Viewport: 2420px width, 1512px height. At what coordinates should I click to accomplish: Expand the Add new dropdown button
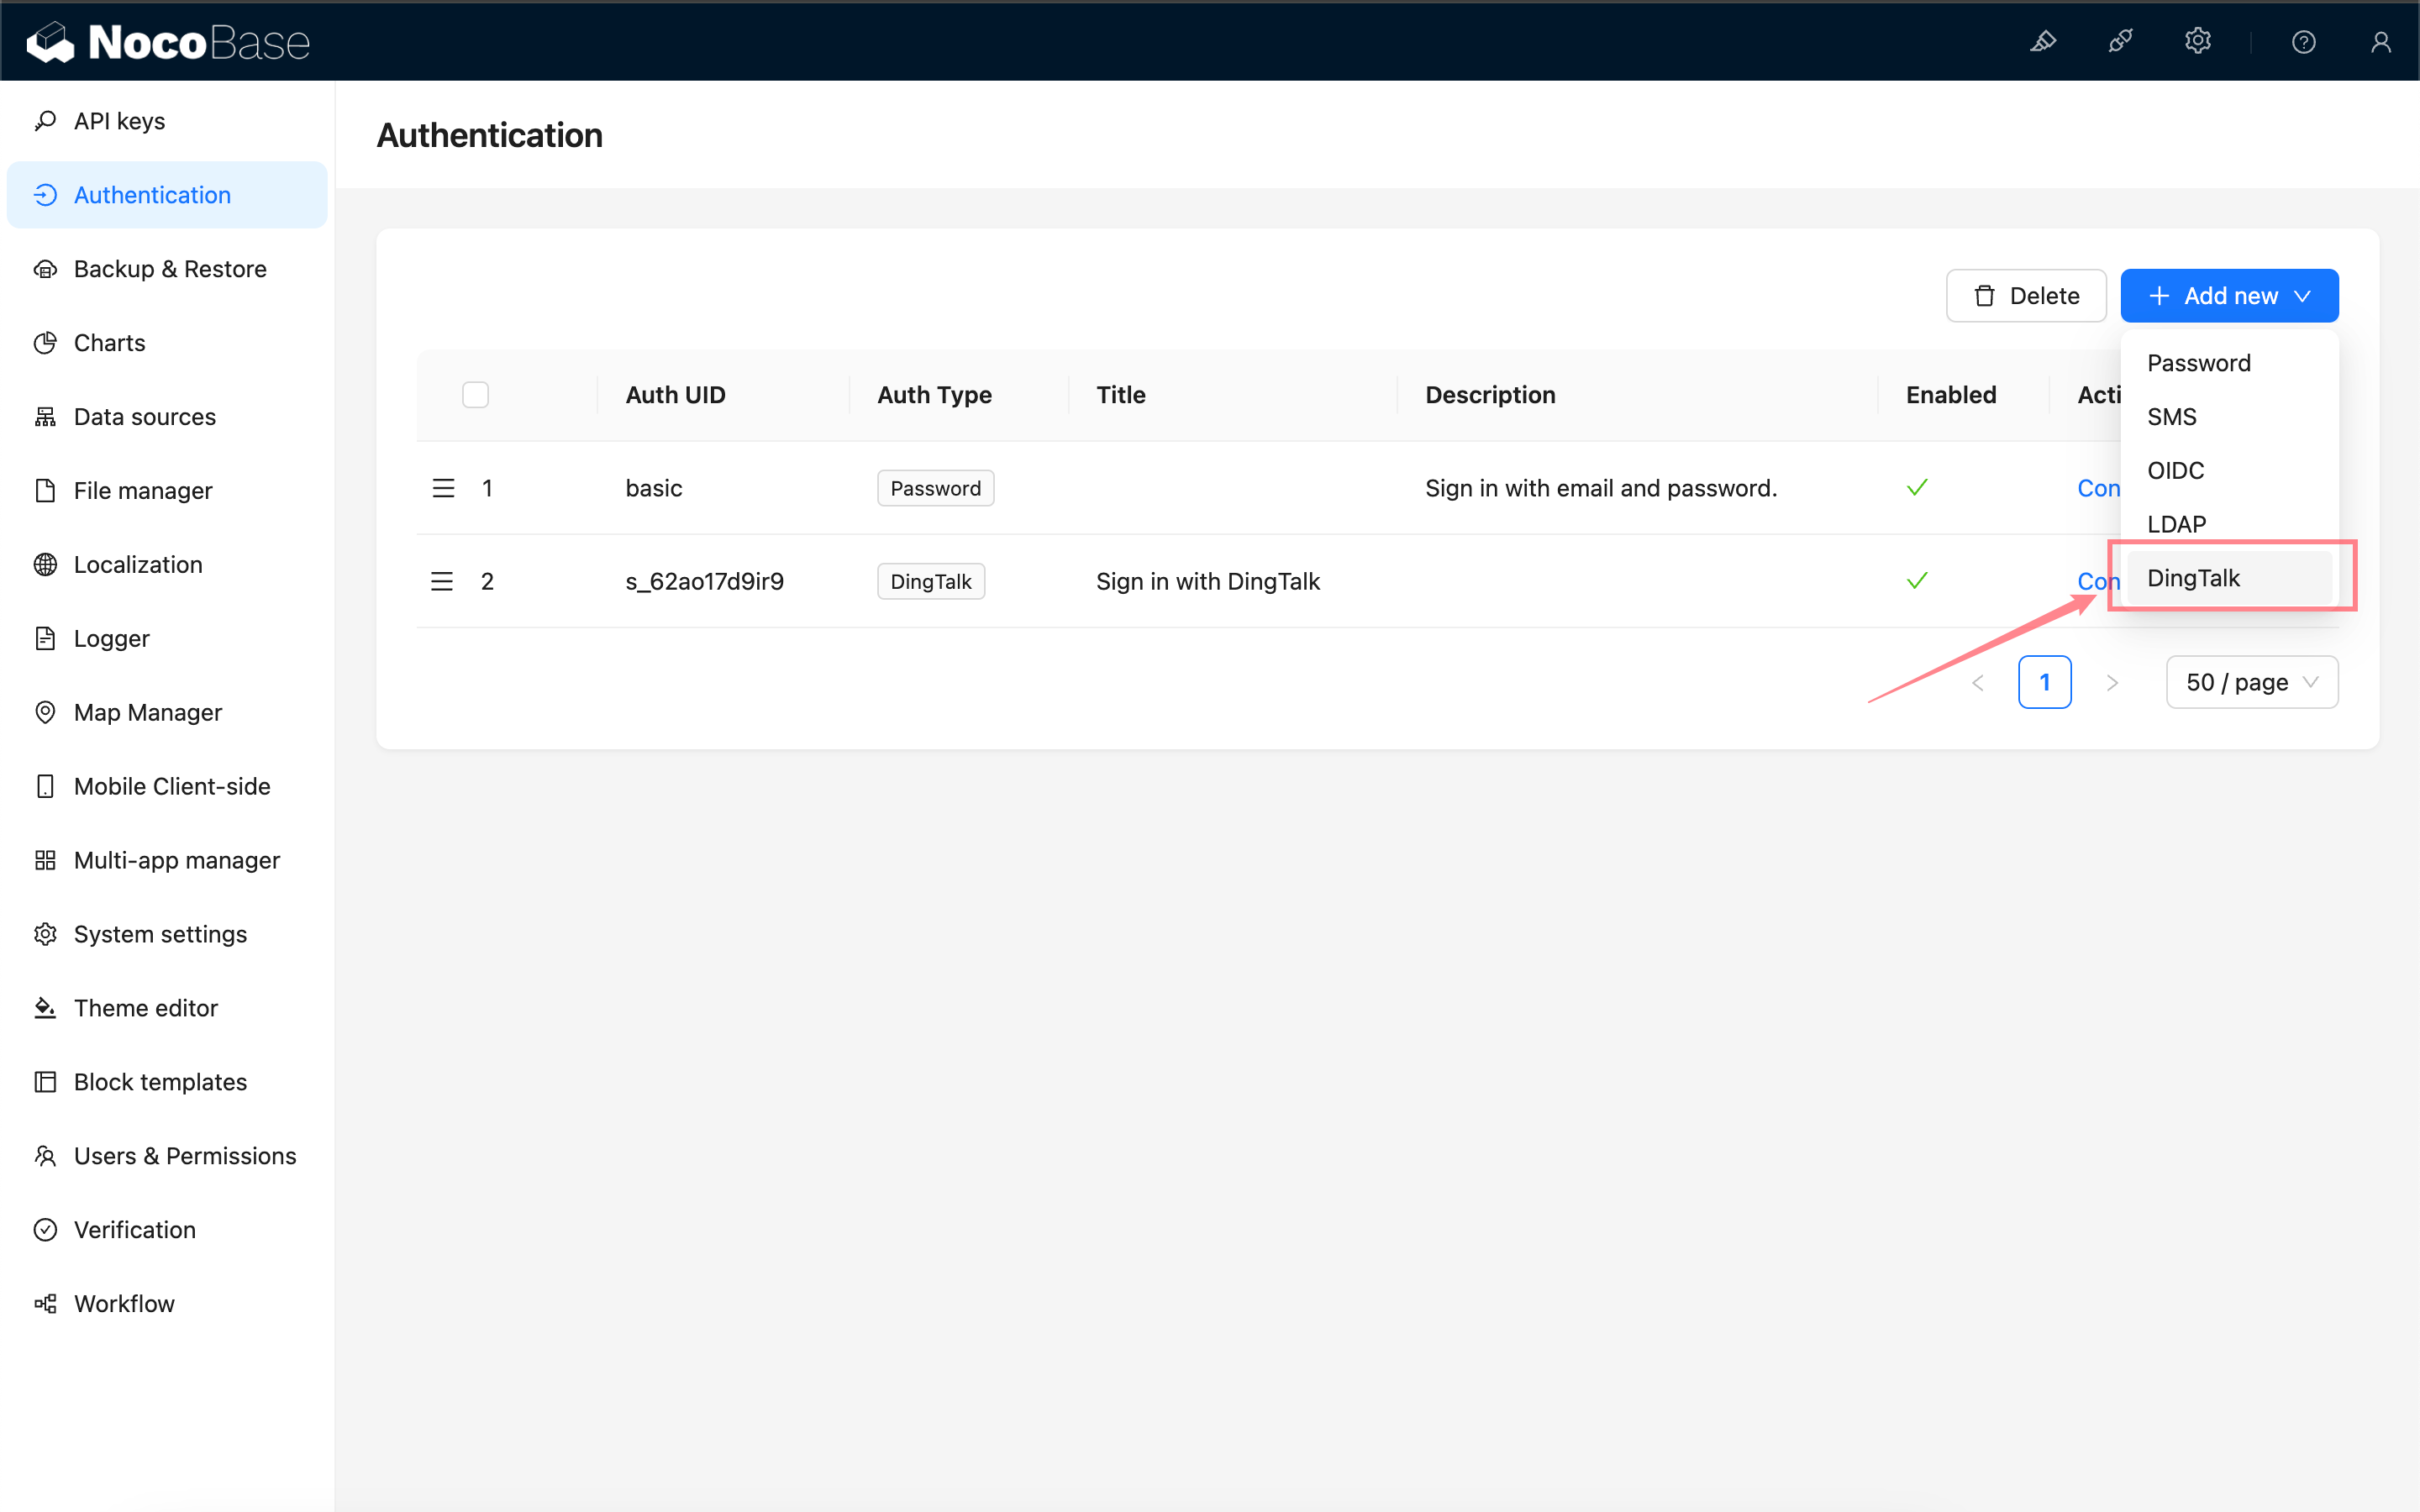pos(2229,296)
